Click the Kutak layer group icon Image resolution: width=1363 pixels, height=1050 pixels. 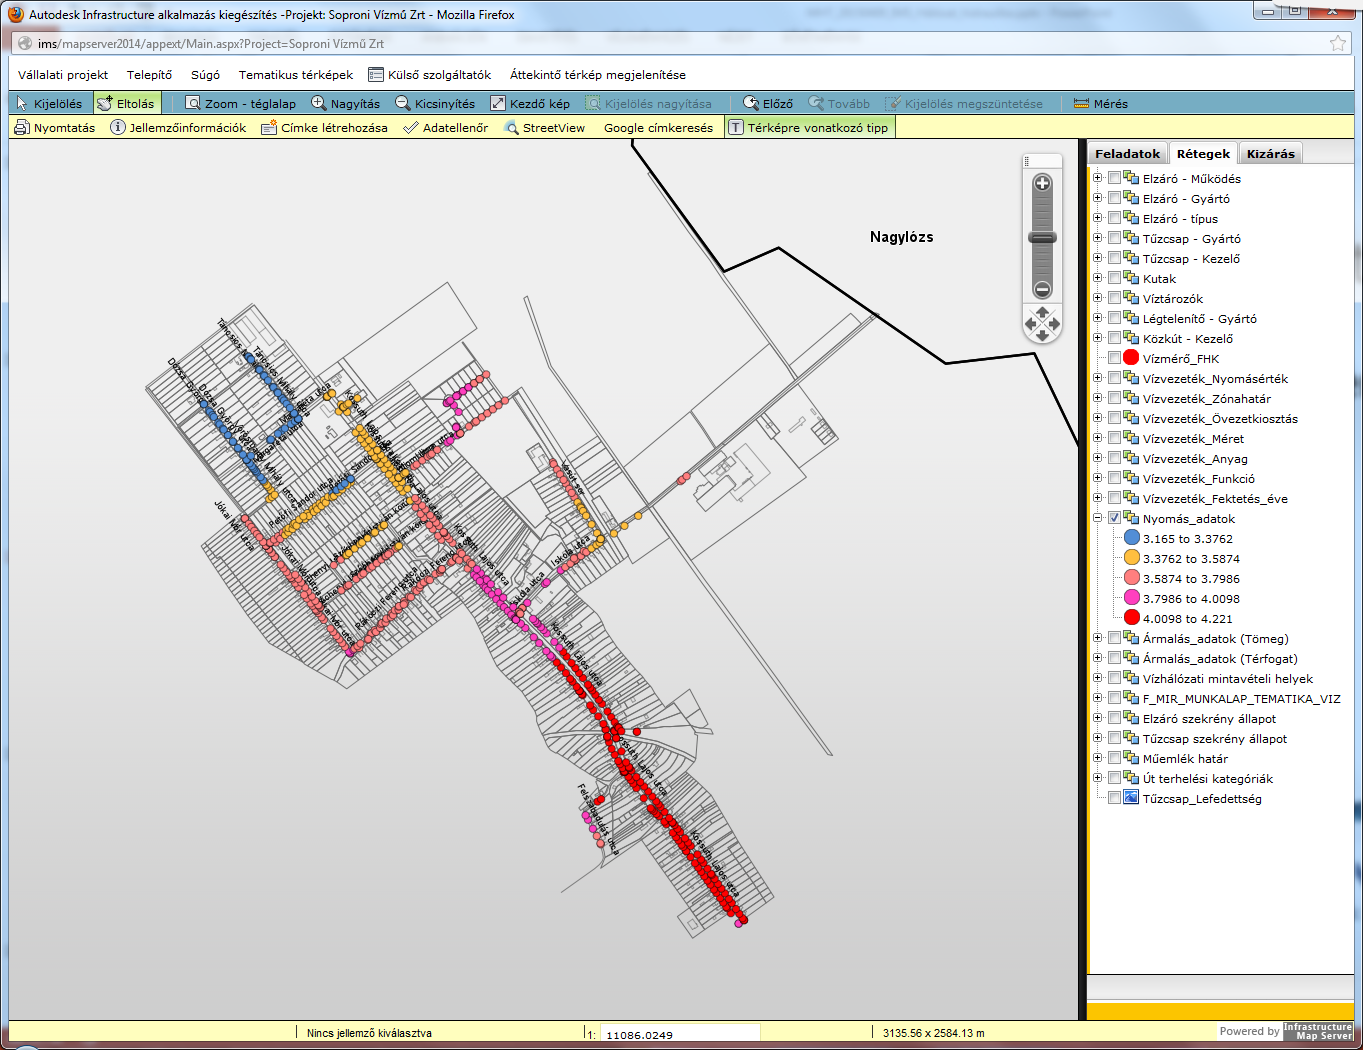tap(1131, 278)
